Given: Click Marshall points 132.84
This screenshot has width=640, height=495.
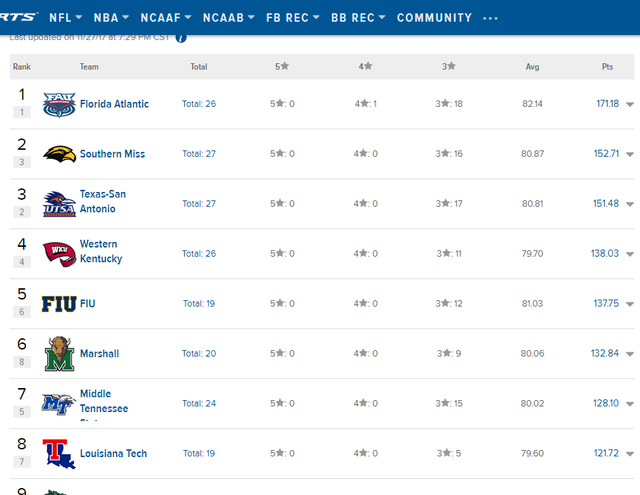Looking at the screenshot, I should point(605,353).
